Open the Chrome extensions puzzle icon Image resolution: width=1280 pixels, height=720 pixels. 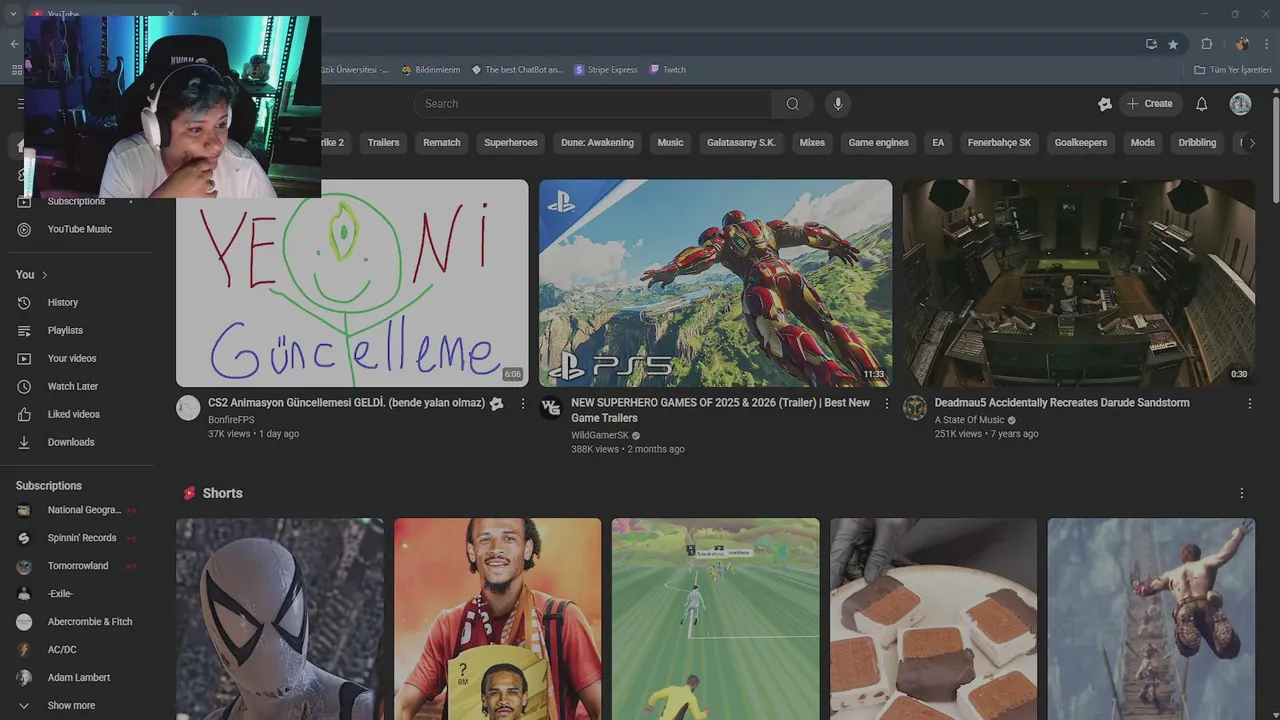point(1207,44)
